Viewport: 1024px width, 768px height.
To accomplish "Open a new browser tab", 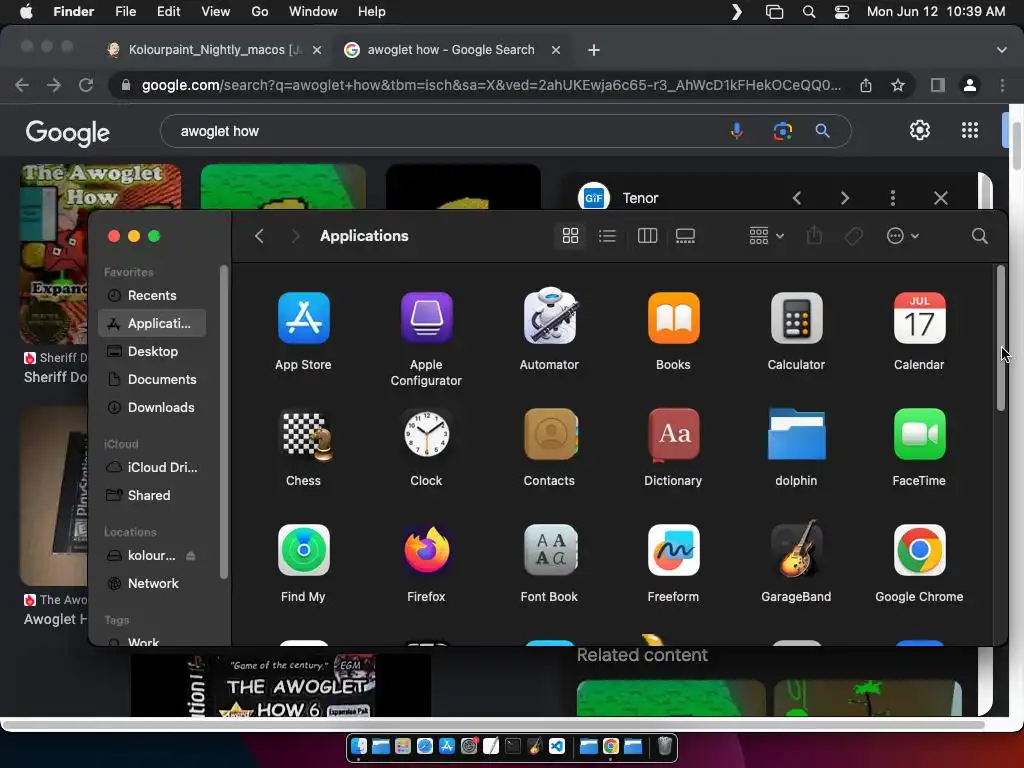I will pyautogui.click(x=594, y=50).
